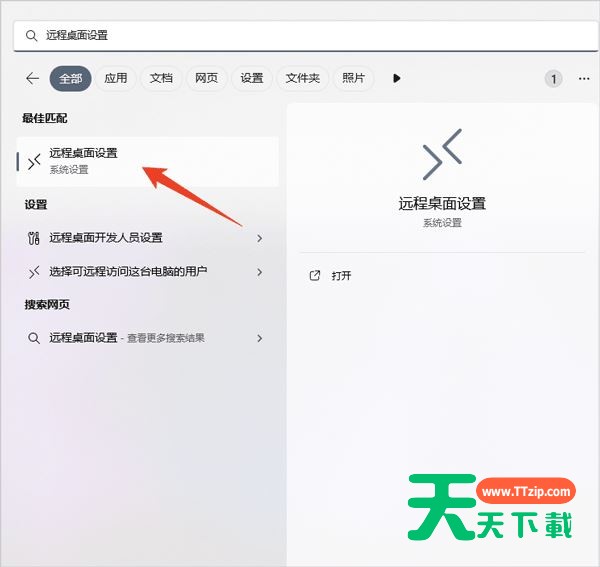Screen dimensions: 600x567
Task: Open 选择可远程访问这台电脑的用户 result
Action: click(x=148, y=272)
